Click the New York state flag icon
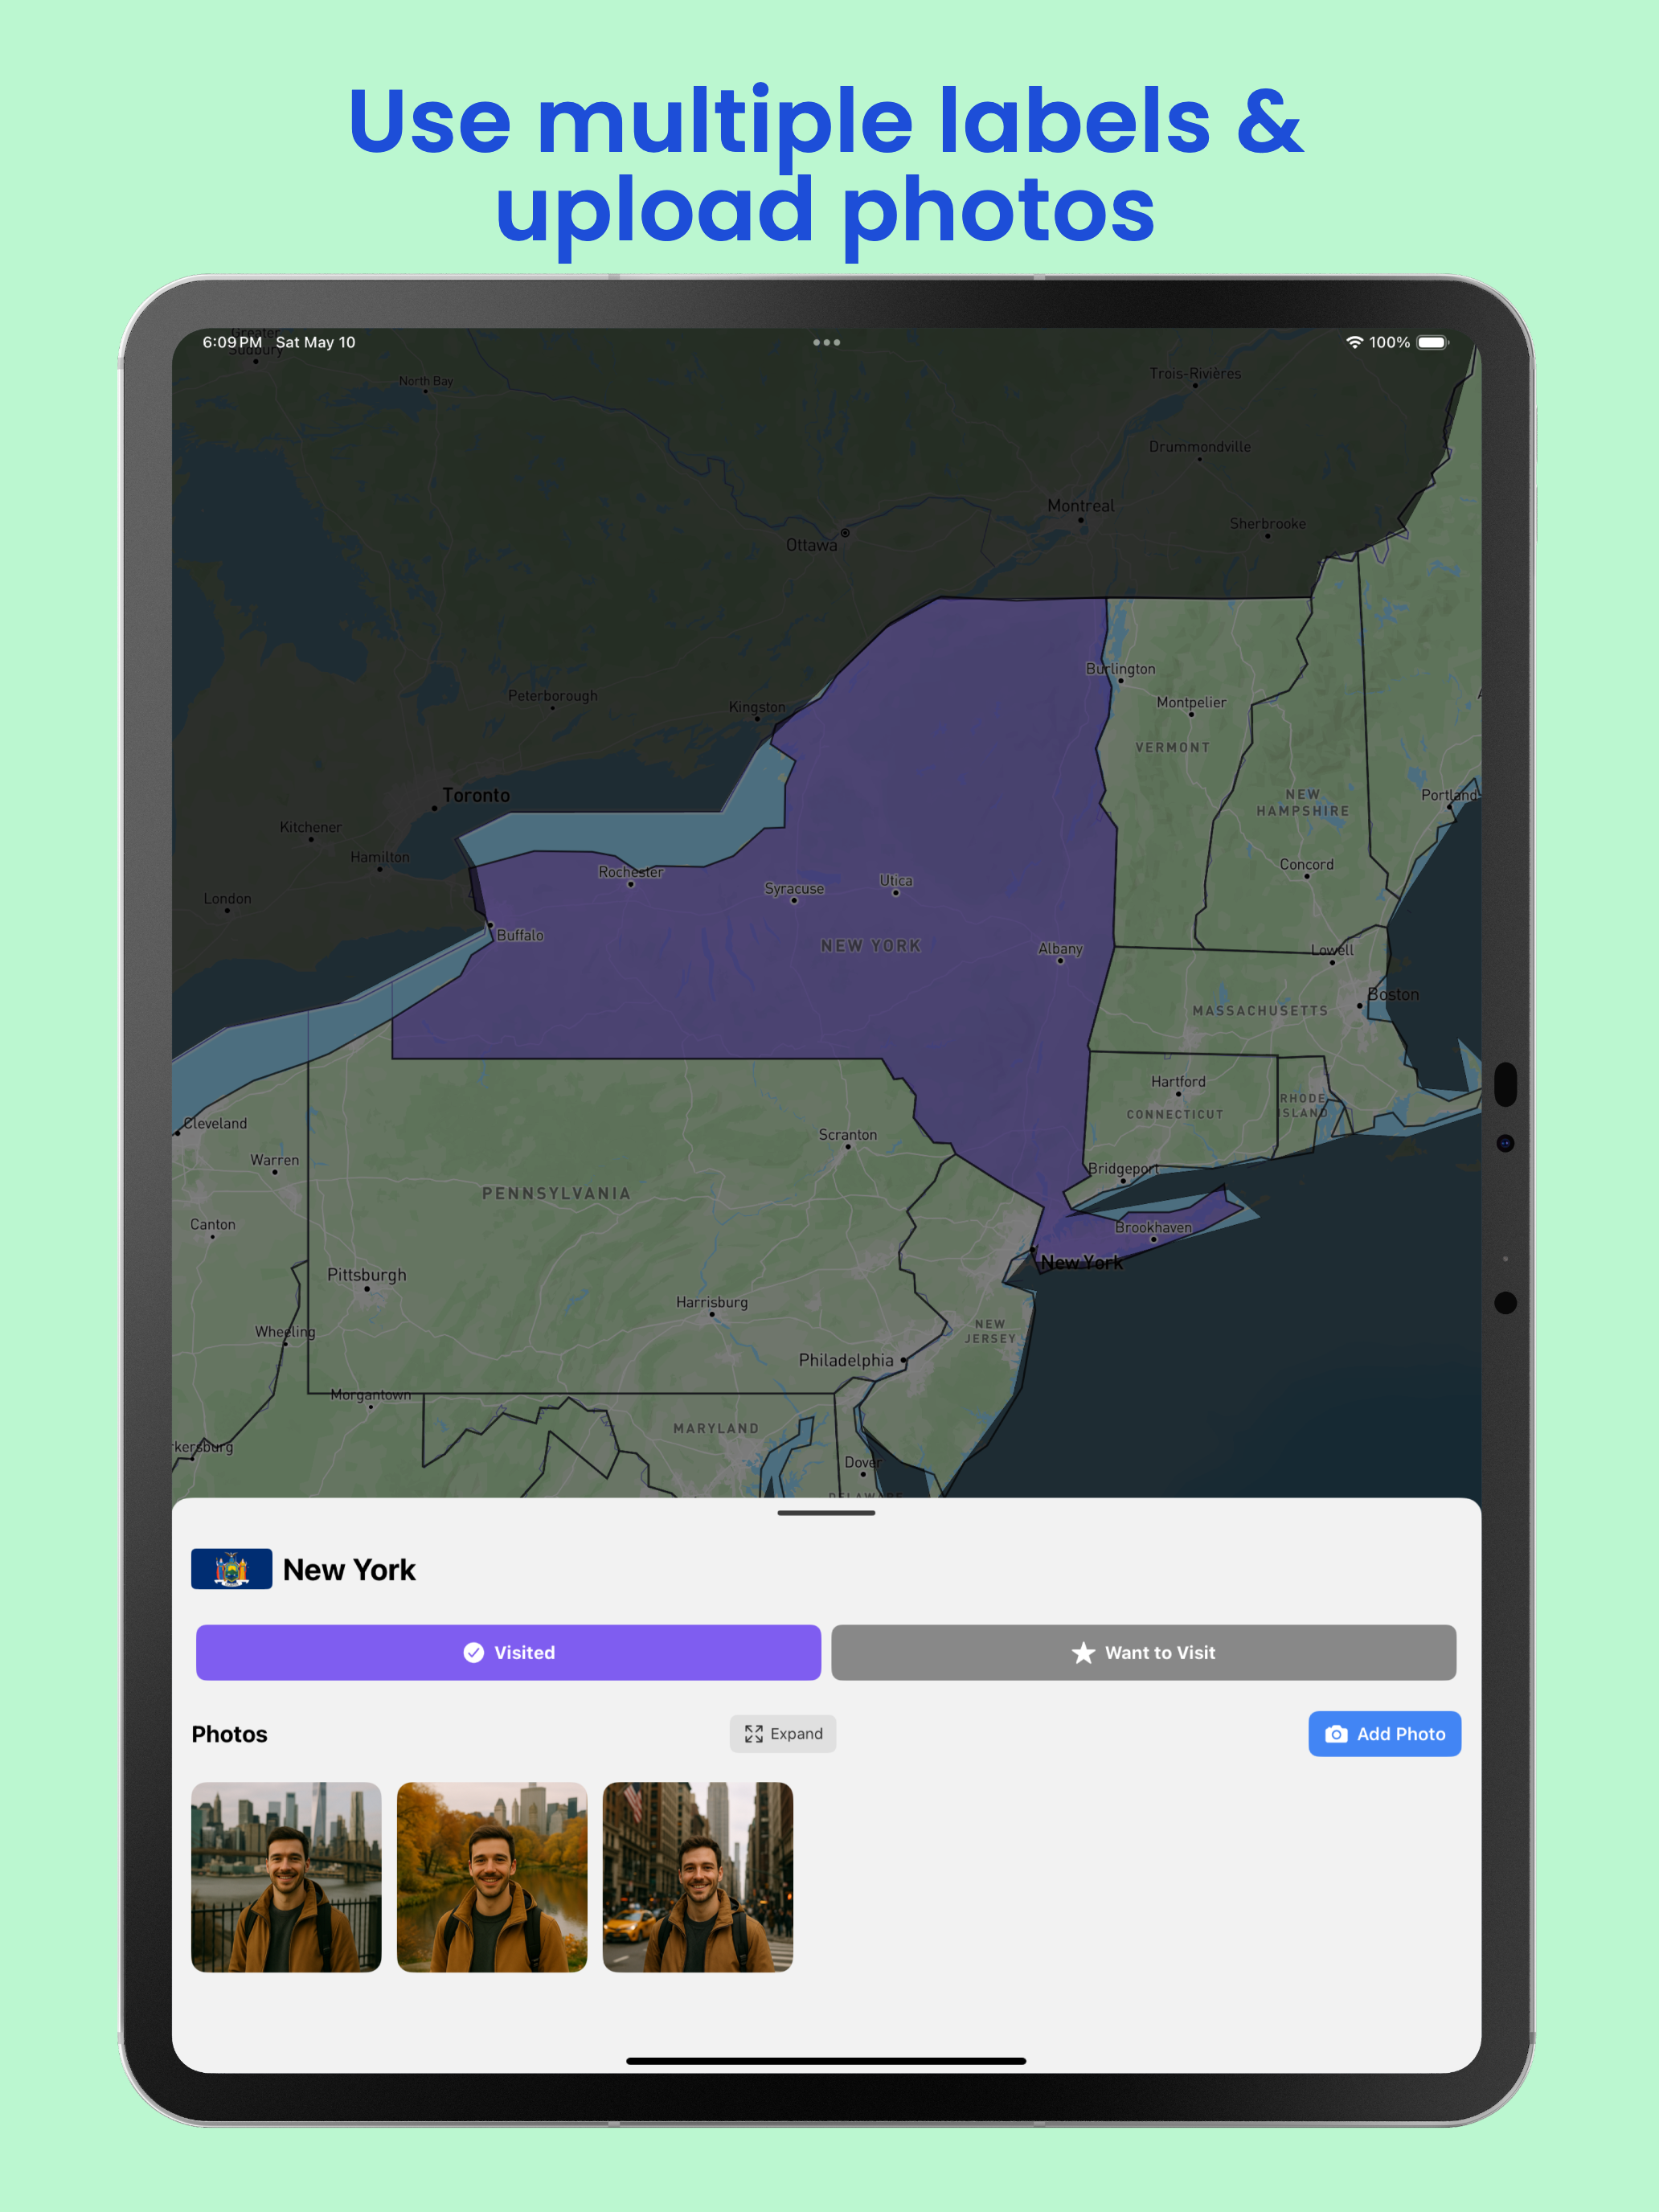The height and width of the screenshot is (2212, 1659). 231,1569
